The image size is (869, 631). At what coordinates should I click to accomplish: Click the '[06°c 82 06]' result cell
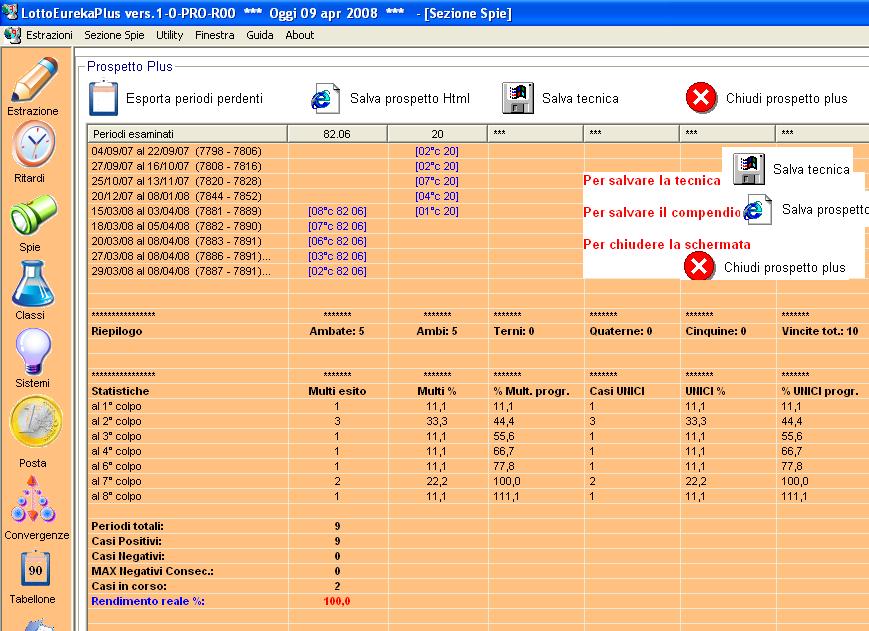337,241
